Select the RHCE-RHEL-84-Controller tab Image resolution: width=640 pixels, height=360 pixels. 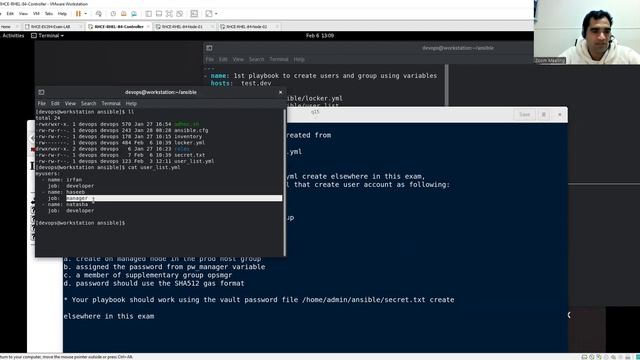tap(118, 27)
